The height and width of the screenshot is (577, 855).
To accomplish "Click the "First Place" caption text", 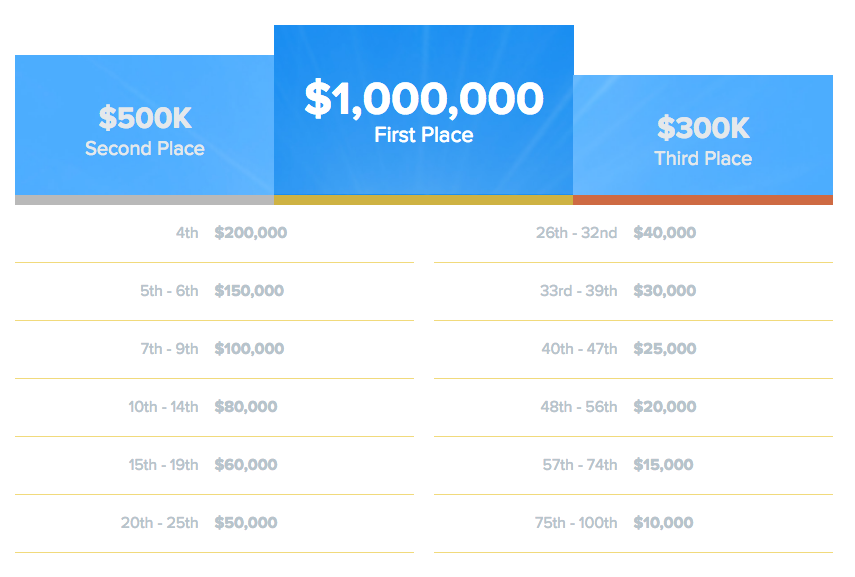I will coord(424,135).
